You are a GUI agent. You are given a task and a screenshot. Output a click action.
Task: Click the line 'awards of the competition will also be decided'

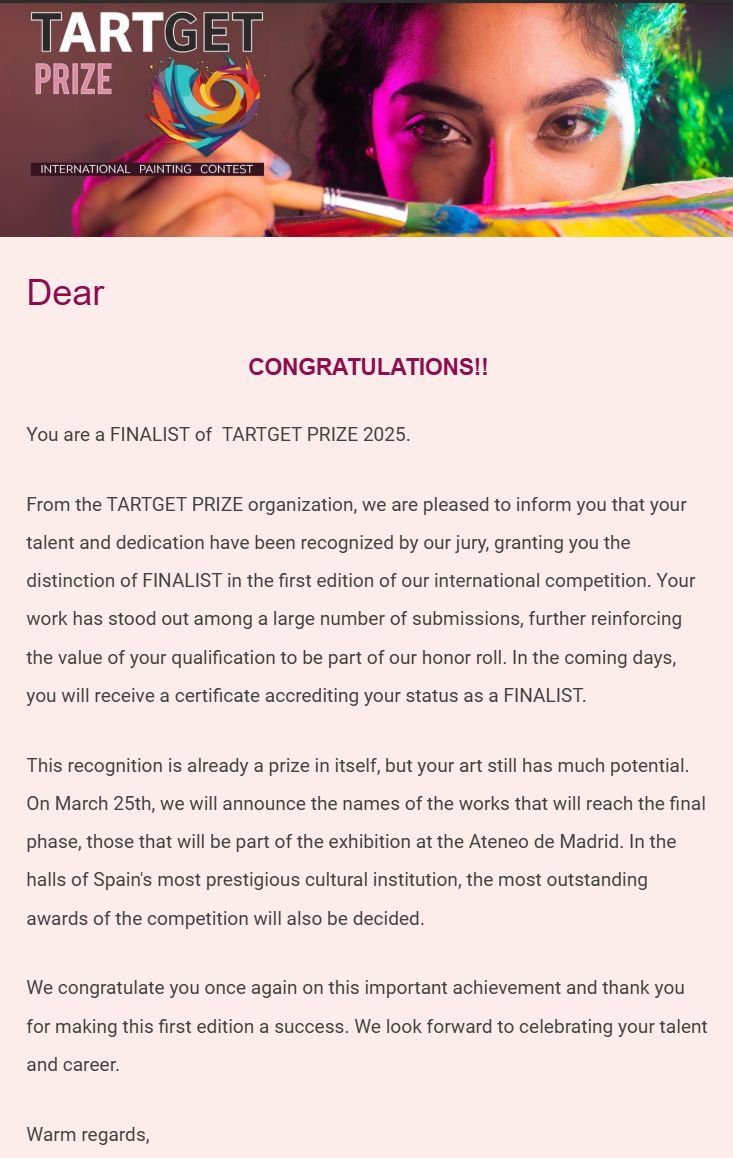tap(226, 919)
